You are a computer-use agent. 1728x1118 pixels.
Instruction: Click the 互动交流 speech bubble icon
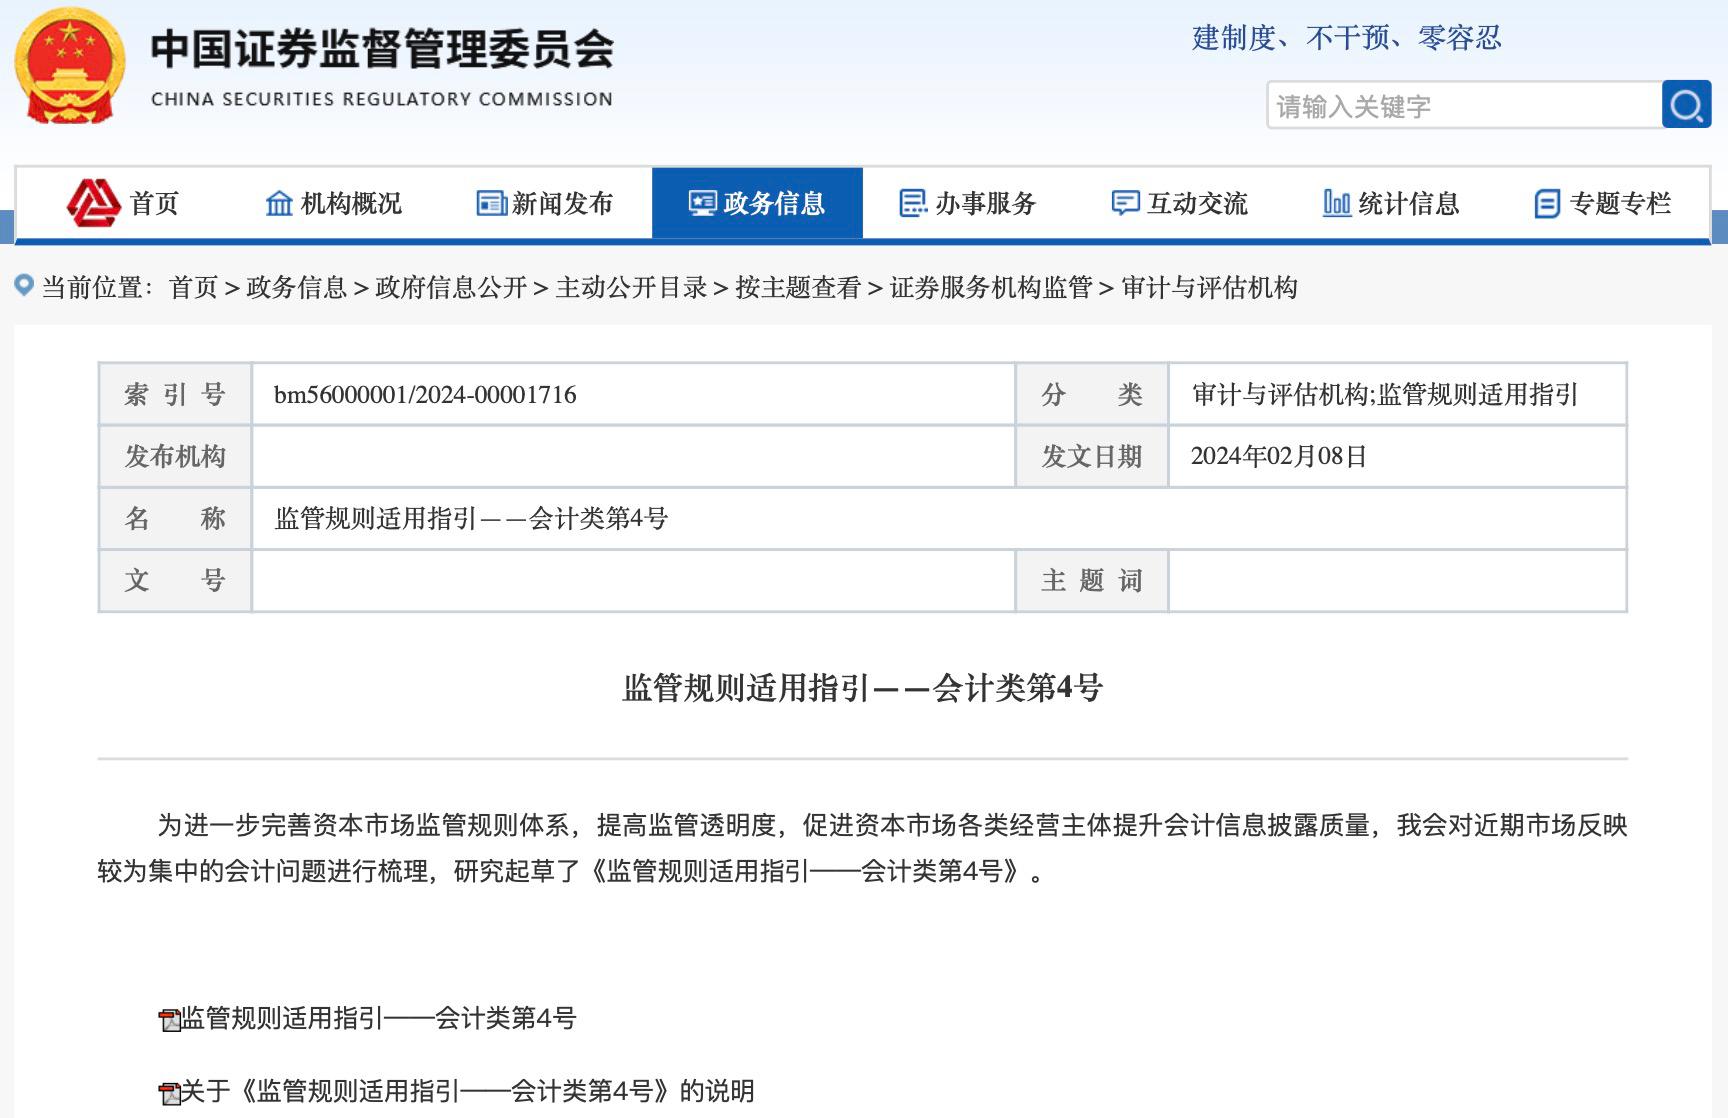(1126, 202)
